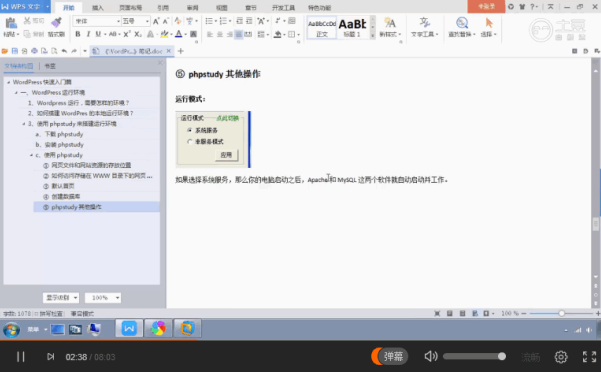Click the Select arrow cursor icon
The width and height of the screenshot is (601, 372).
[489, 23]
